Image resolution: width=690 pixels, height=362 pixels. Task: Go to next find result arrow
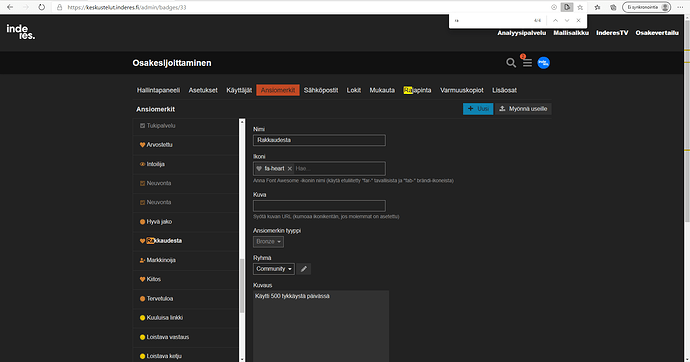click(567, 20)
